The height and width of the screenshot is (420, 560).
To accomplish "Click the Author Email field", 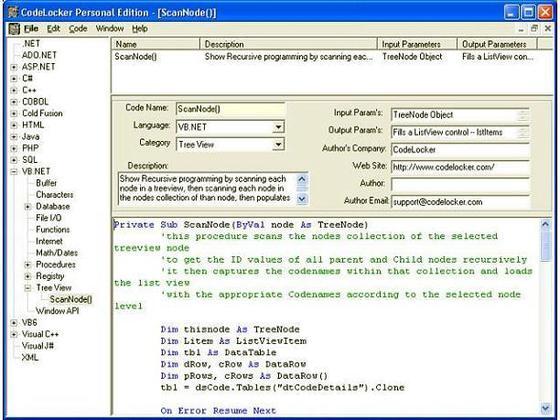I will (x=460, y=202).
